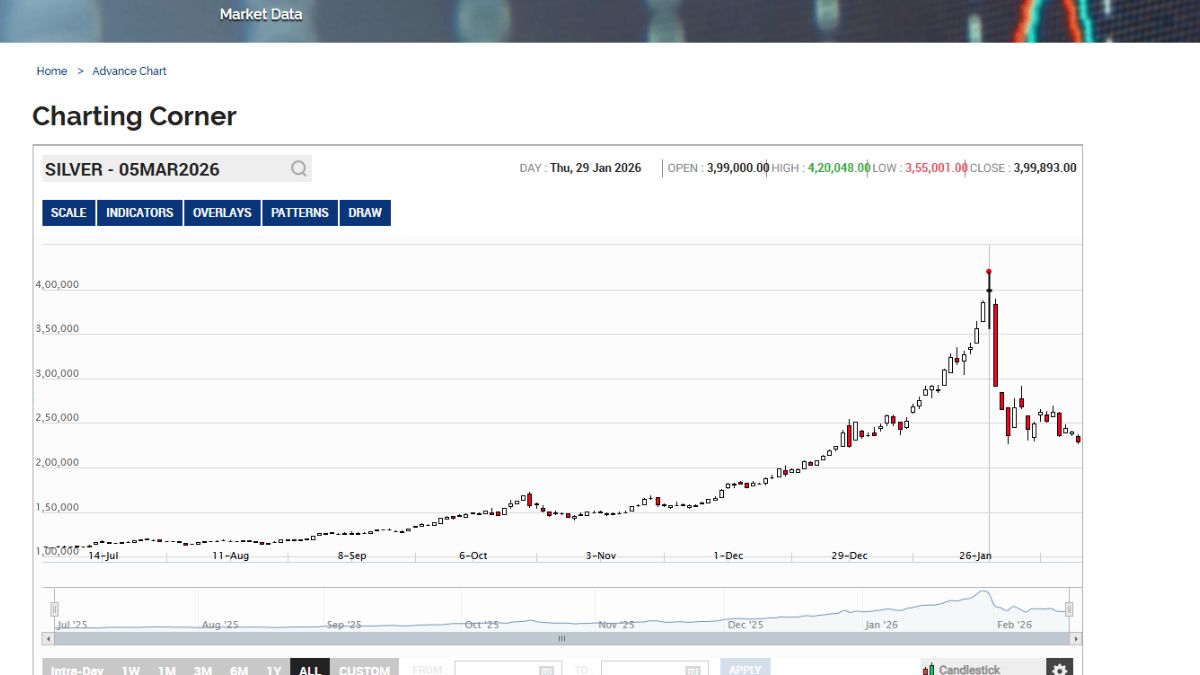1200x675 pixels.
Task: Click Market Data in top banner
Action: coord(260,14)
